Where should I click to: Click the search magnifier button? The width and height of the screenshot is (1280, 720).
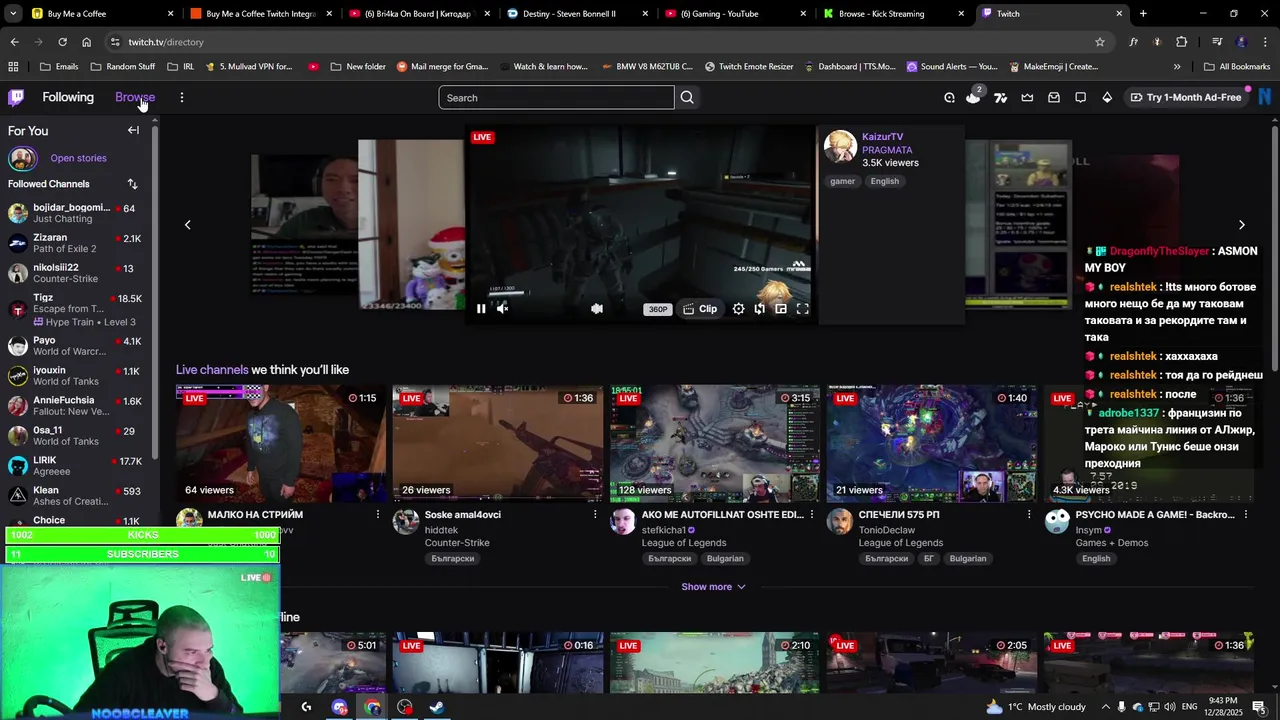pos(687,97)
